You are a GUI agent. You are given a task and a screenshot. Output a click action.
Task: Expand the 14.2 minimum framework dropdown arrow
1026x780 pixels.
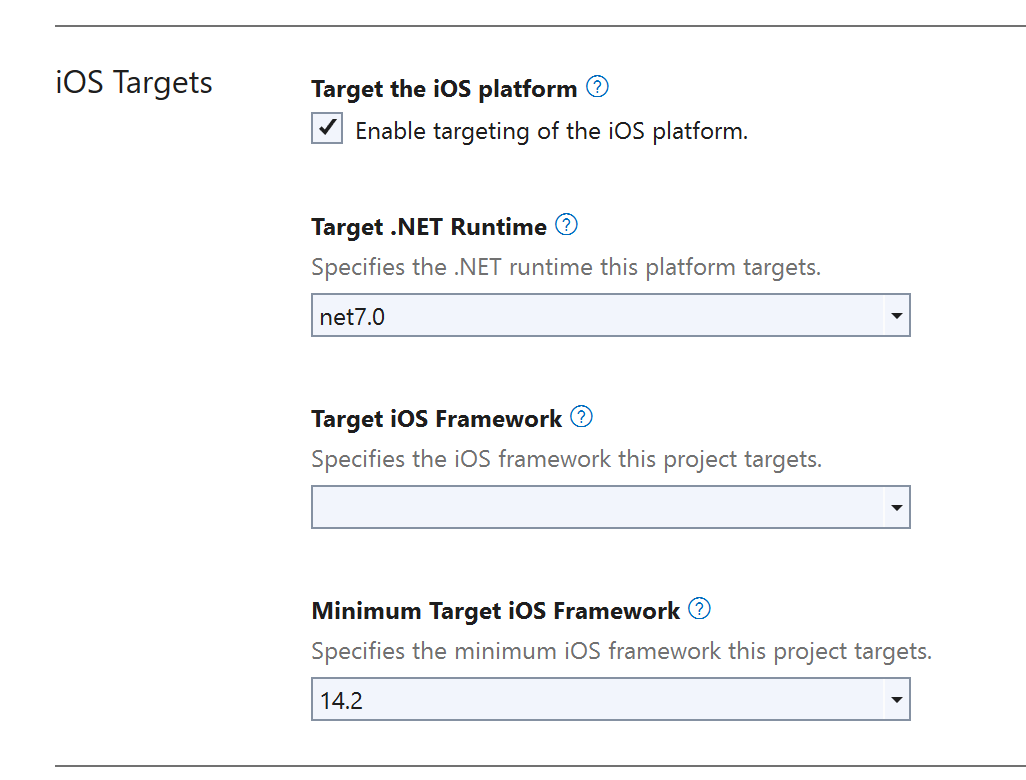coord(896,700)
